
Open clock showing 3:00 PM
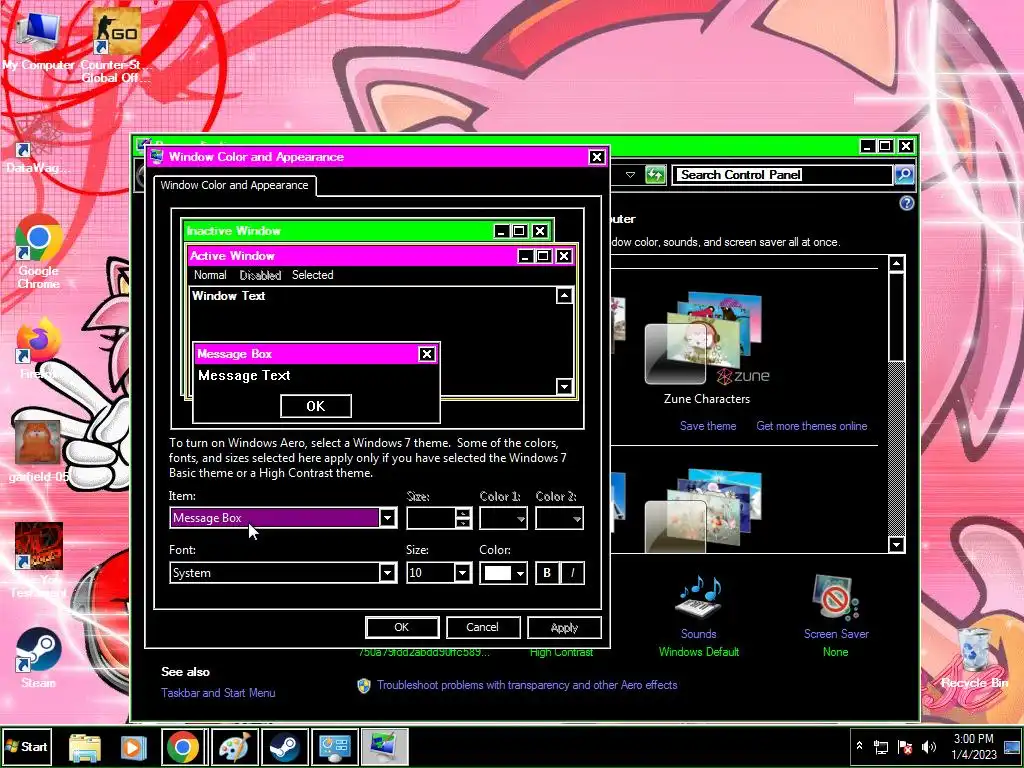pyautogui.click(x=973, y=746)
